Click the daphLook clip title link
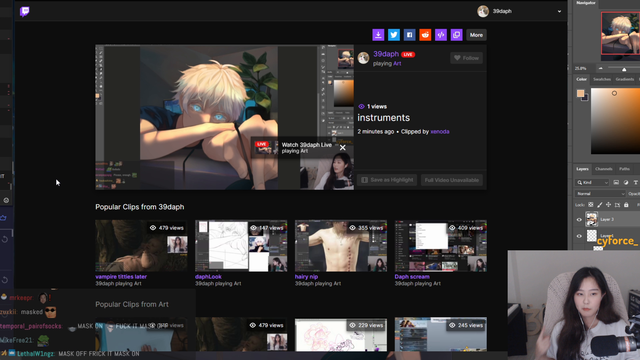 [208, 276]
